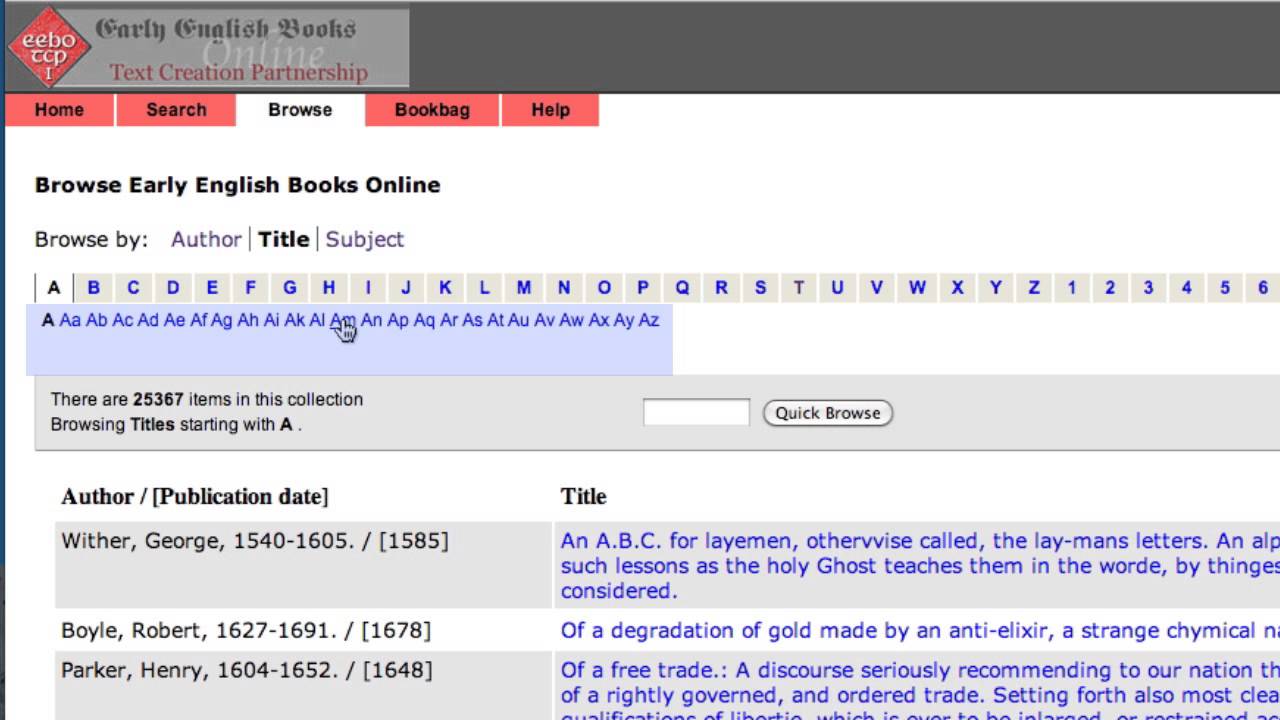The width and height of the screenshot is (1280, 720).
Task: Select letter W in the alphabet bar
Action: pyautogui.click(x=917, y=288)
